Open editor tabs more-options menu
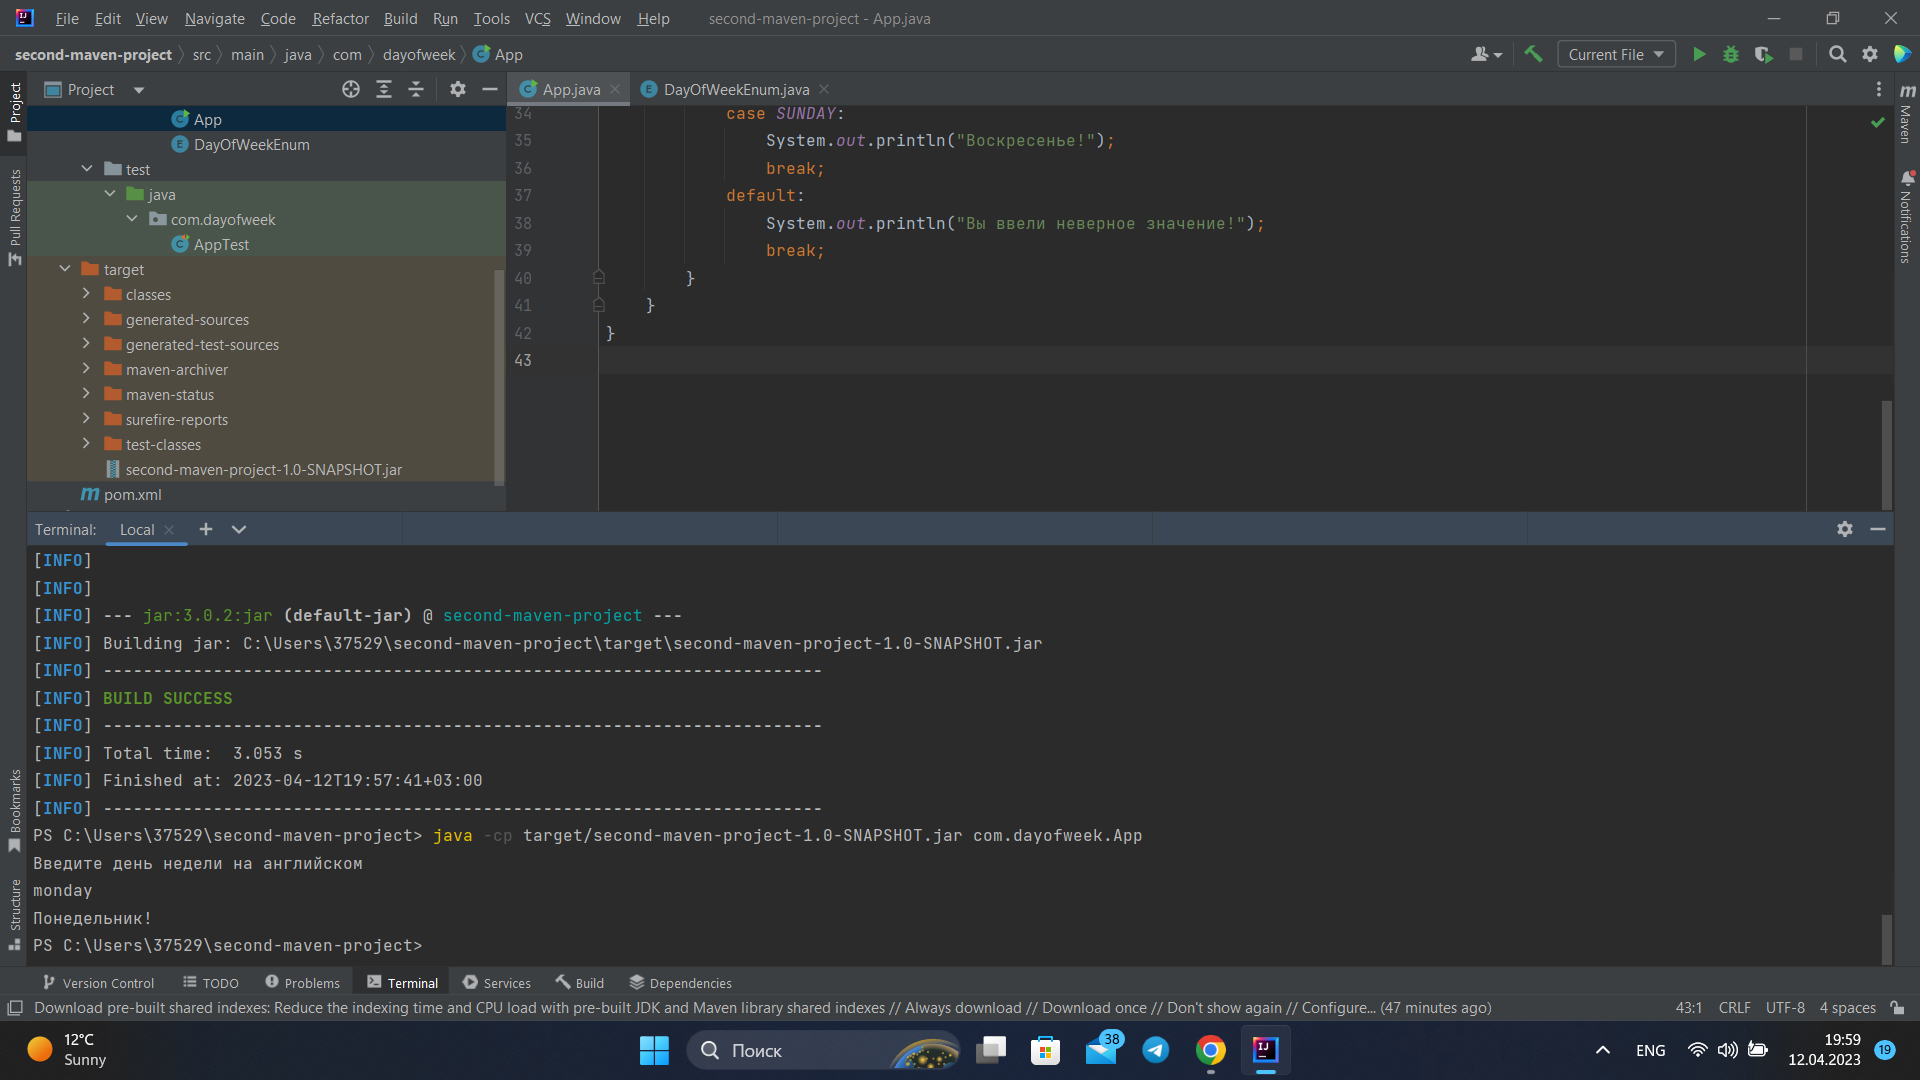 1879,90
